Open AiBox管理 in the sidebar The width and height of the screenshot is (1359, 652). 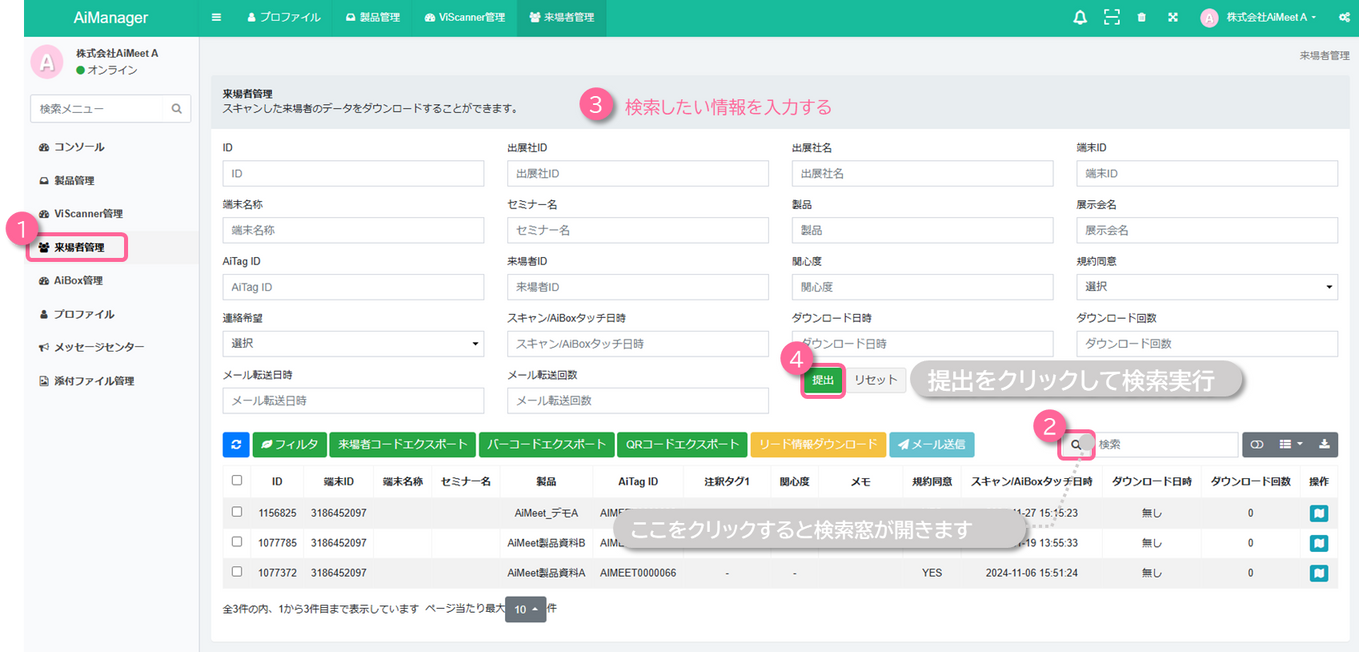click(70, 281)
